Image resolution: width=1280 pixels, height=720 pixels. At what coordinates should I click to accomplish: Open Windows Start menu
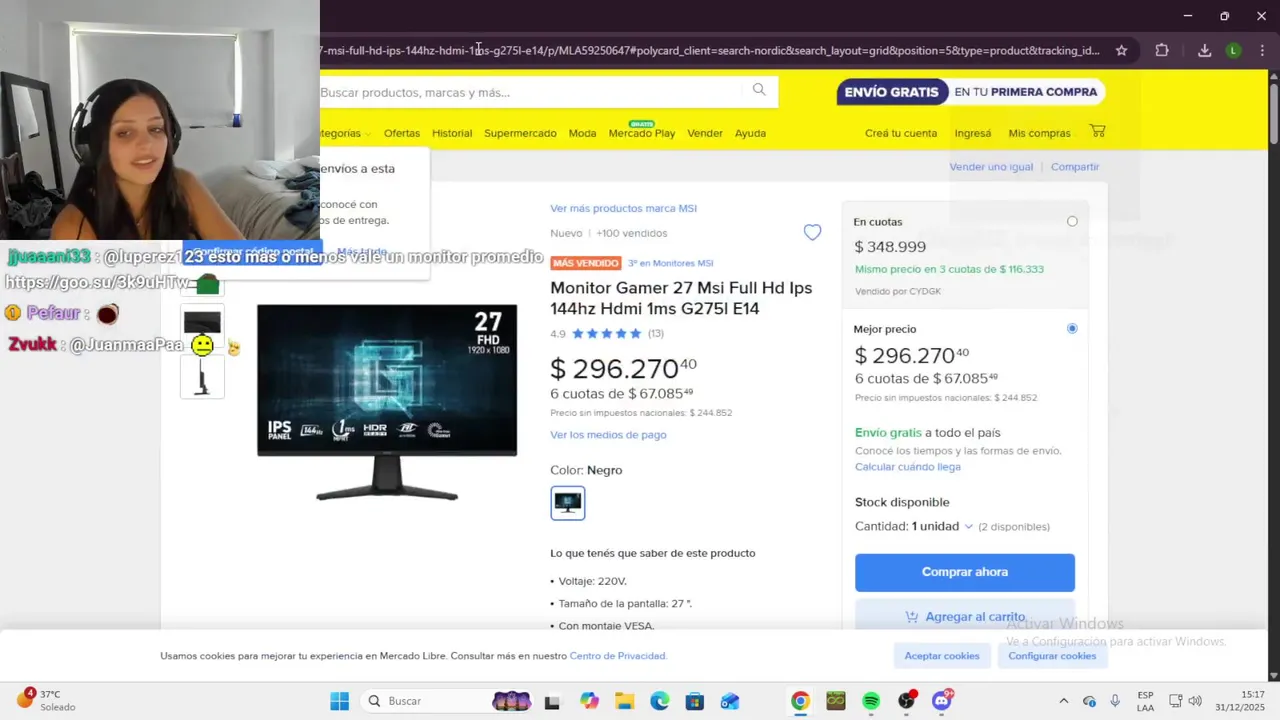point(339,701)
